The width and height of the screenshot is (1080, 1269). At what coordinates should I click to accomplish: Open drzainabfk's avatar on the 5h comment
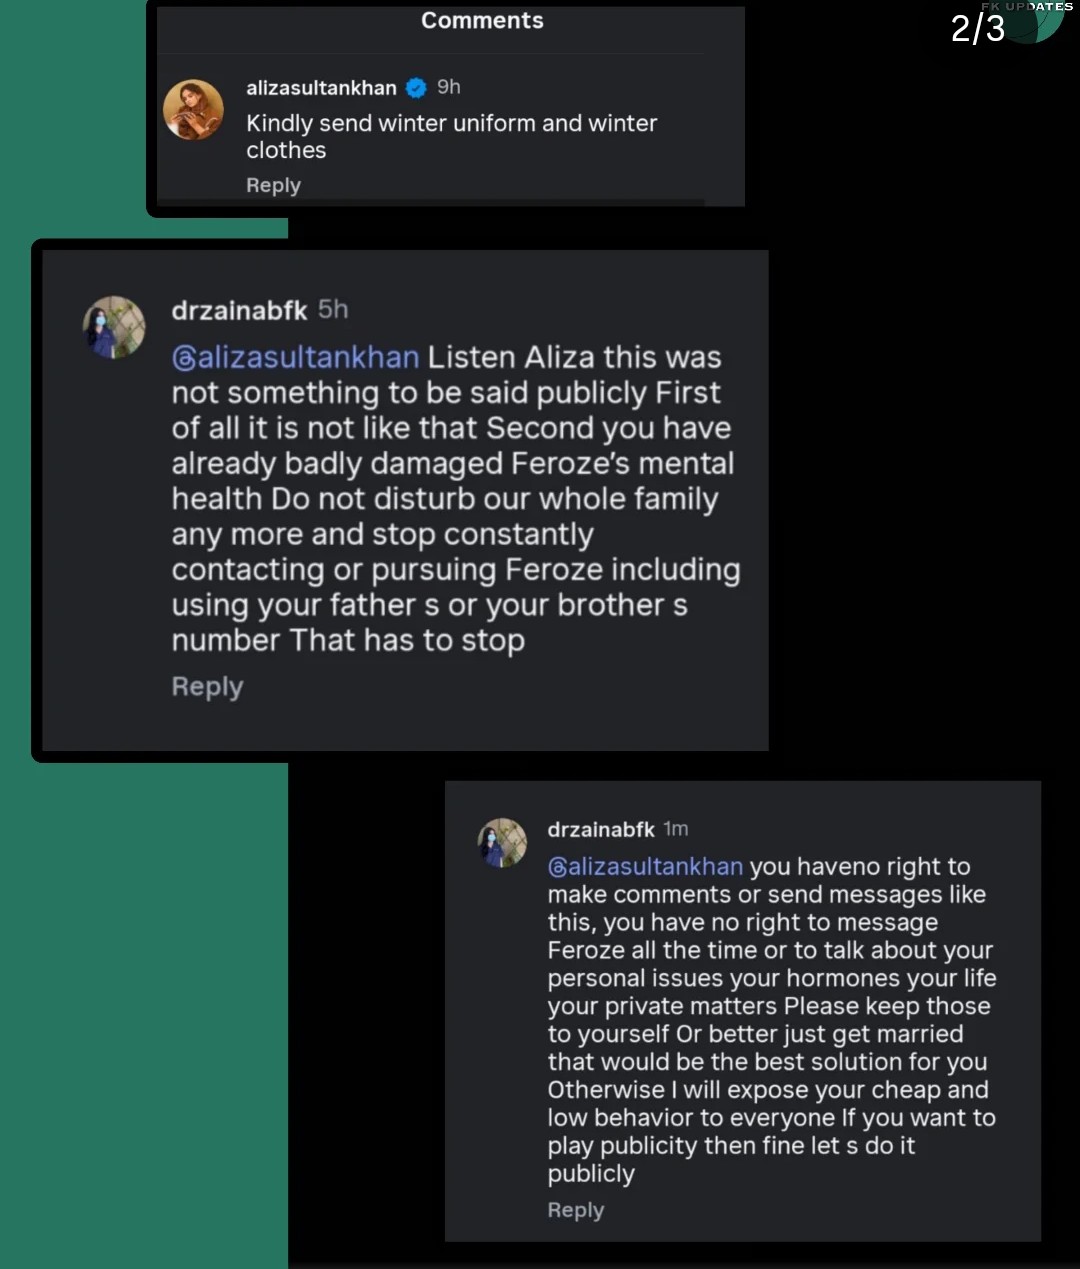click(x=114, y=327)
